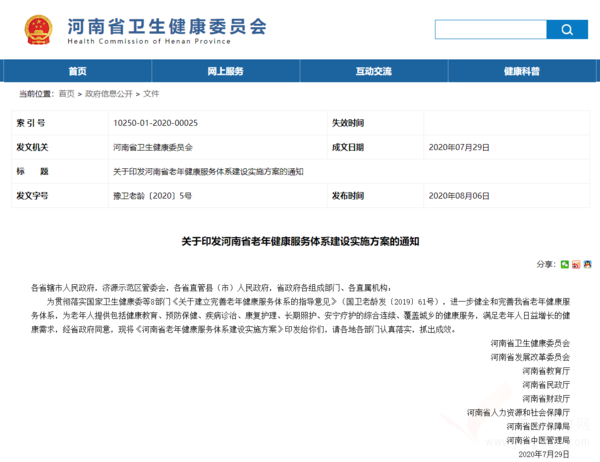Click the 失效时间 label cell
Image resolution: width=600 pixels, height=462 pixels.
(x=375, y=123)
